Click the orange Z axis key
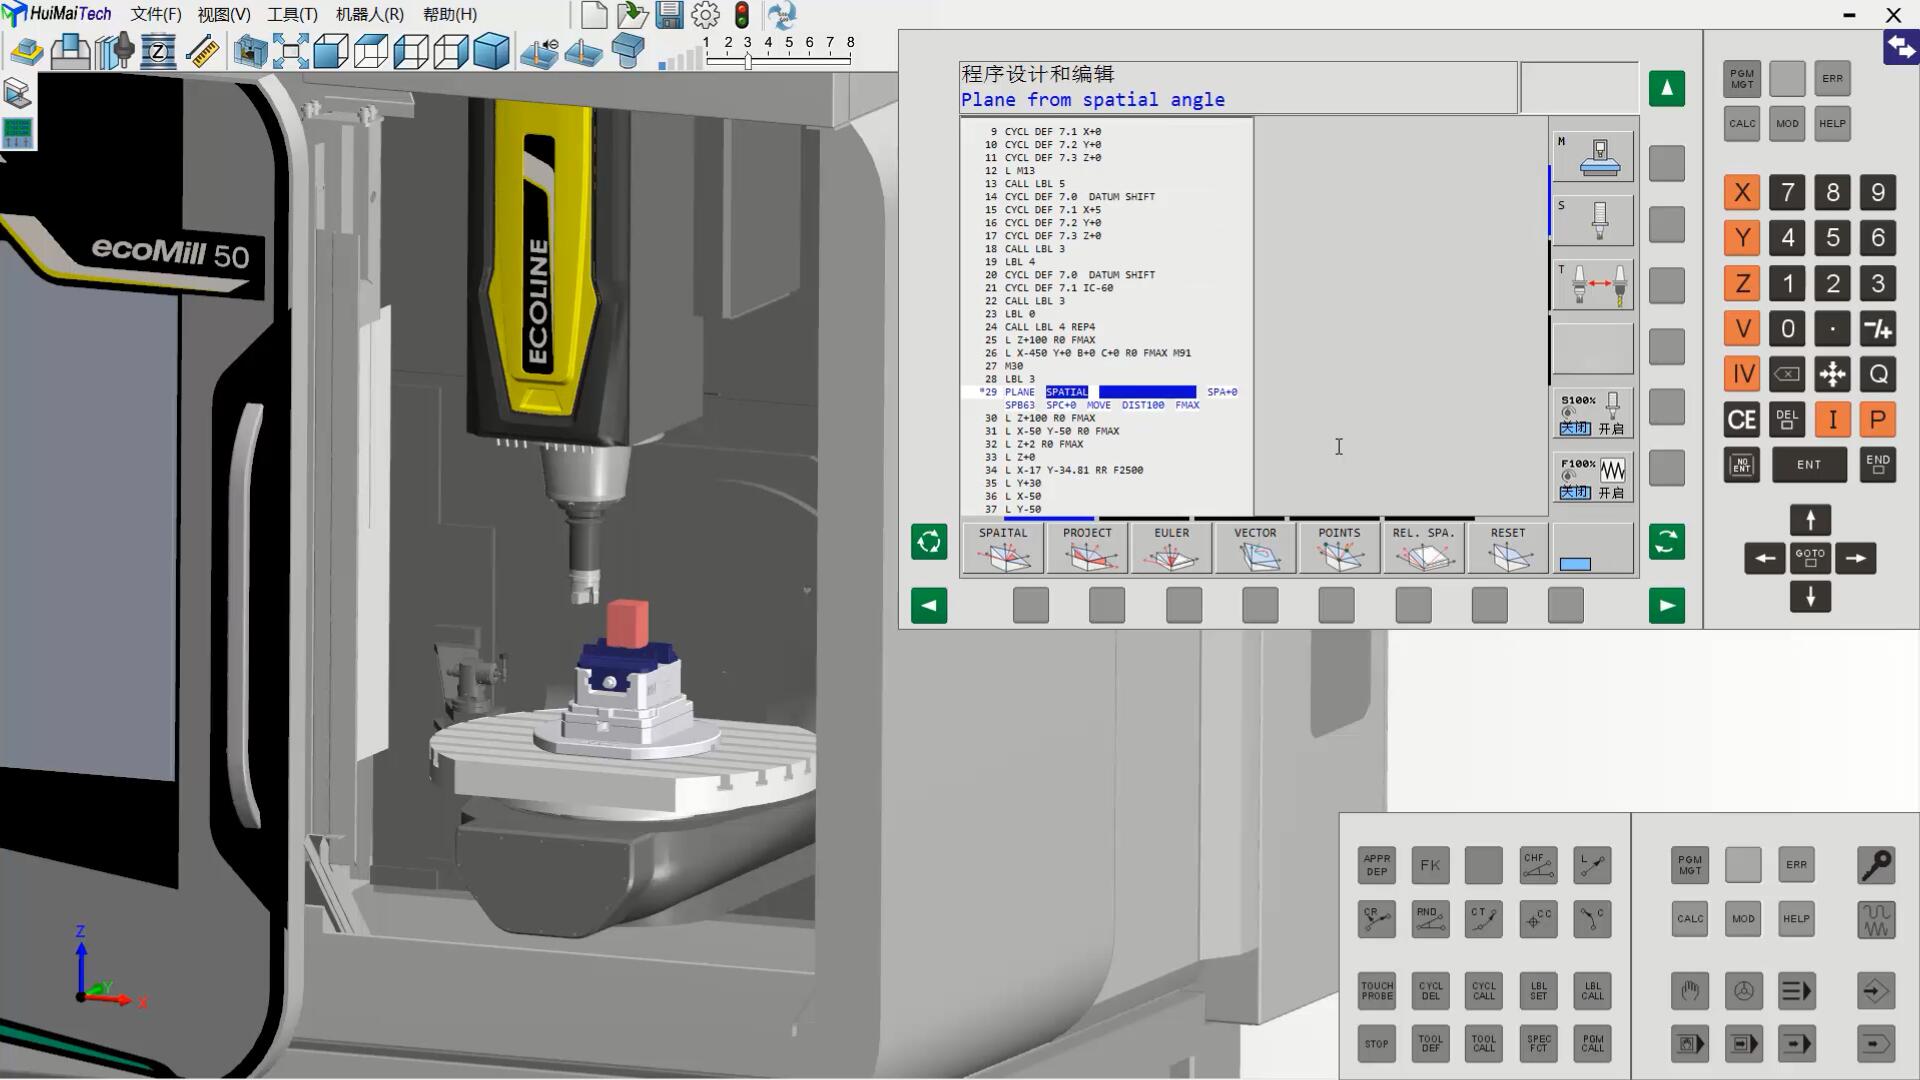1920x1080 pixels. tap(1742, 284)
